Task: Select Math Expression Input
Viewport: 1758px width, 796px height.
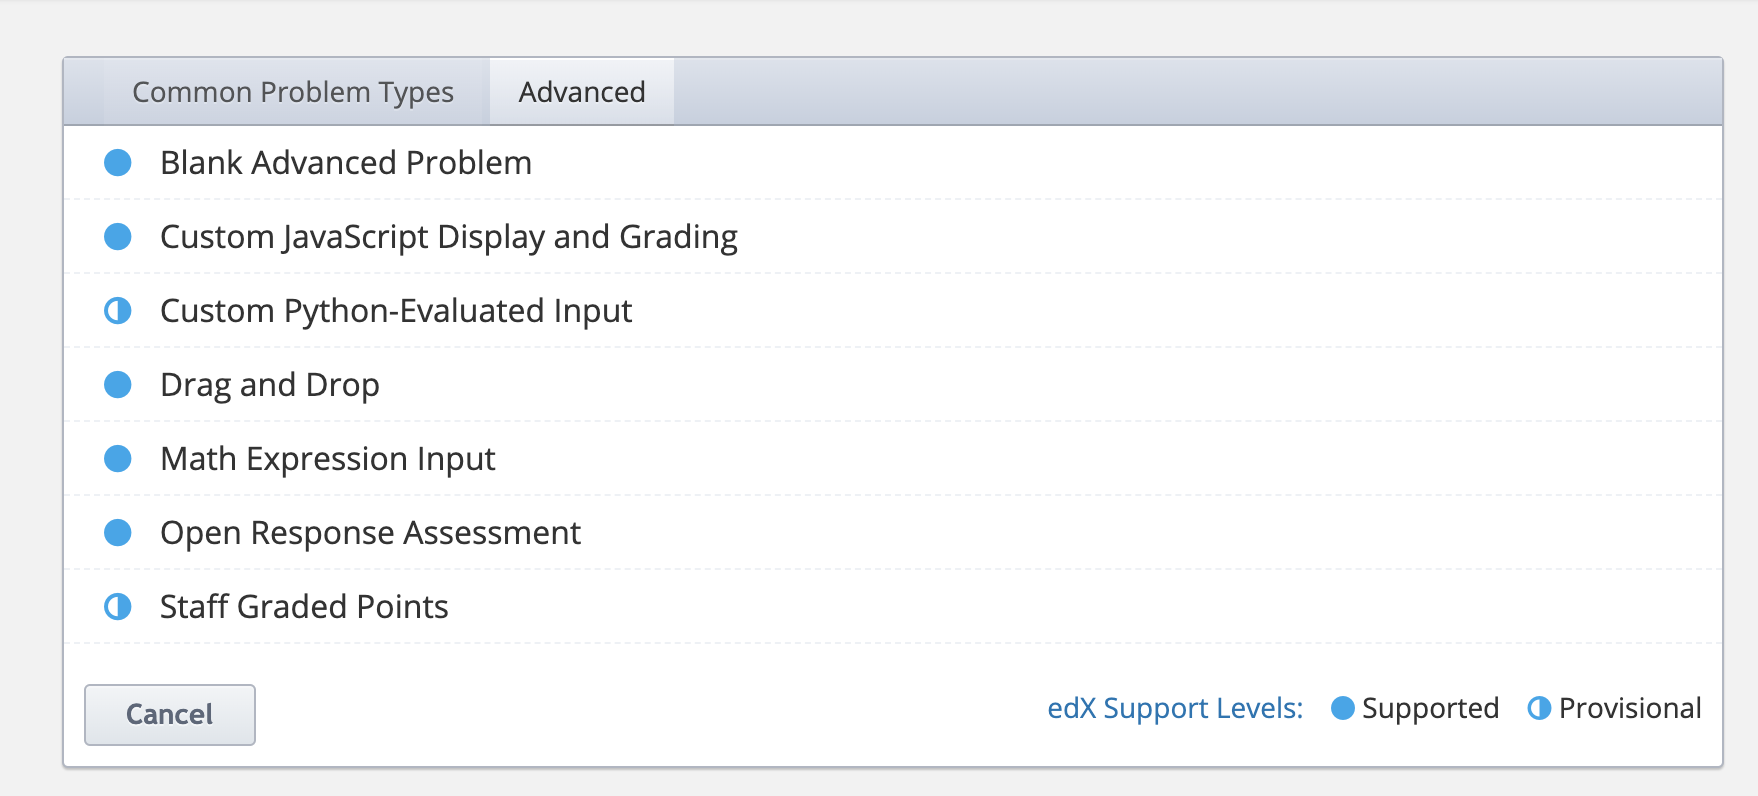Action: coord(892,459)
